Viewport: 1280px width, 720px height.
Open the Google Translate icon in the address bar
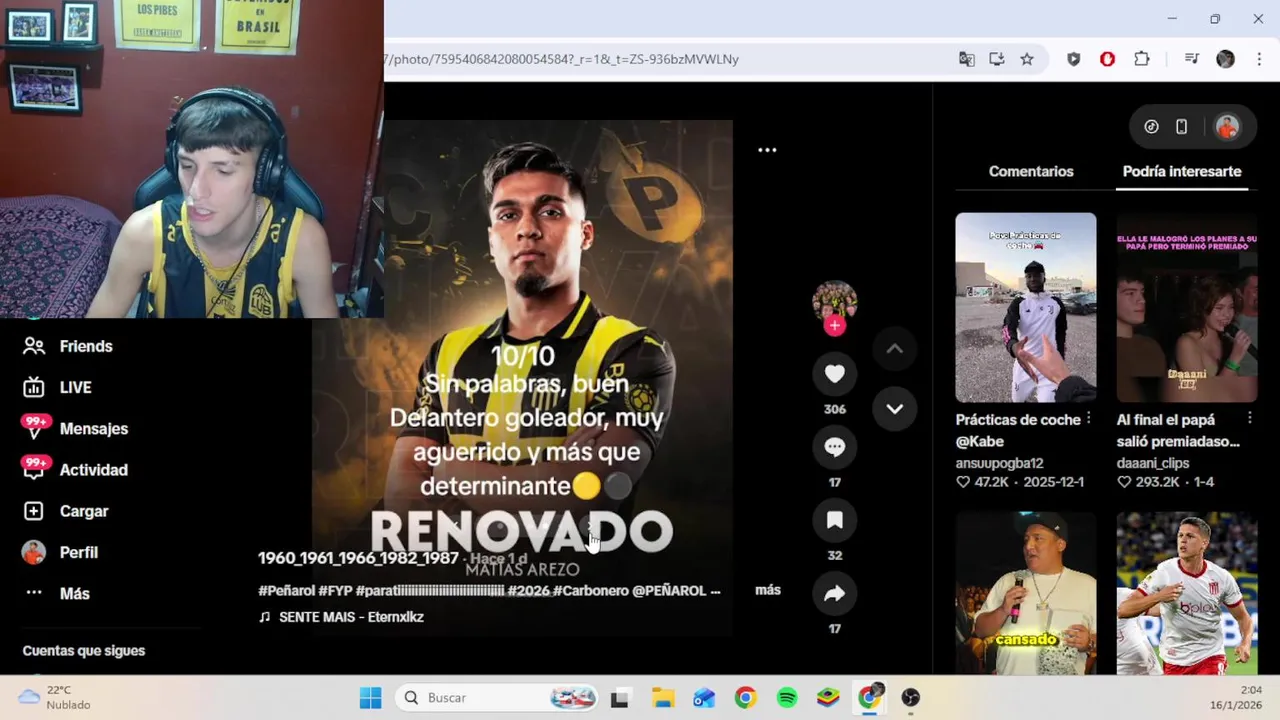click(966, 59)
